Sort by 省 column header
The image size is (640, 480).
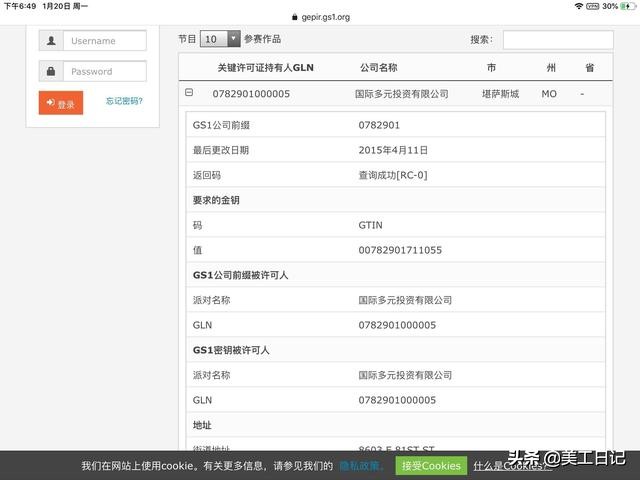point(589,68)
